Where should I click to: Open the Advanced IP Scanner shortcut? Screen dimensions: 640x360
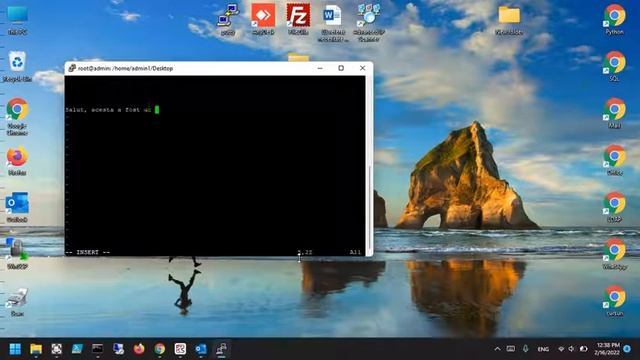click(x=369, y=22)
